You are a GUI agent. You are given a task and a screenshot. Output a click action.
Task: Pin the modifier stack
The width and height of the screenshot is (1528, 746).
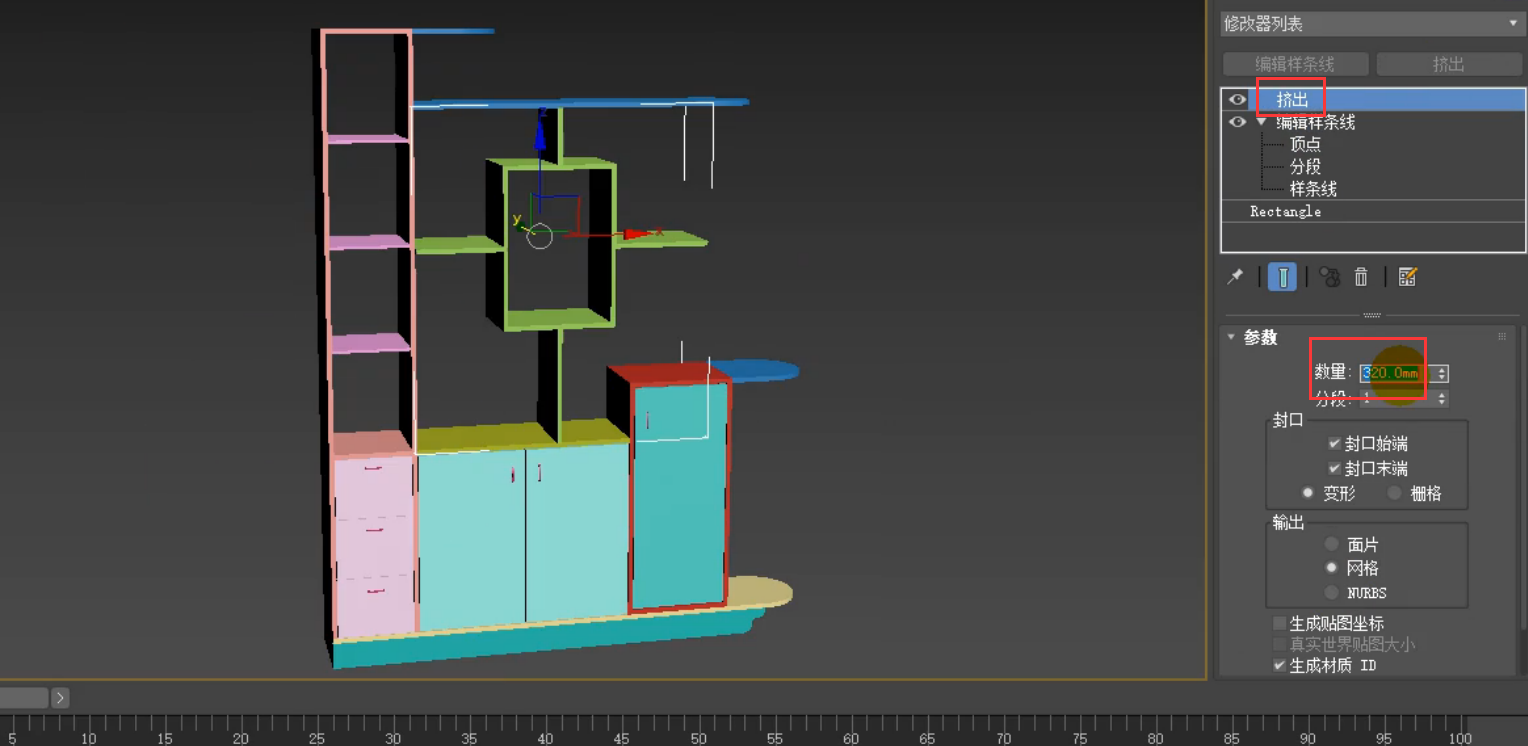coord(1235,276)
